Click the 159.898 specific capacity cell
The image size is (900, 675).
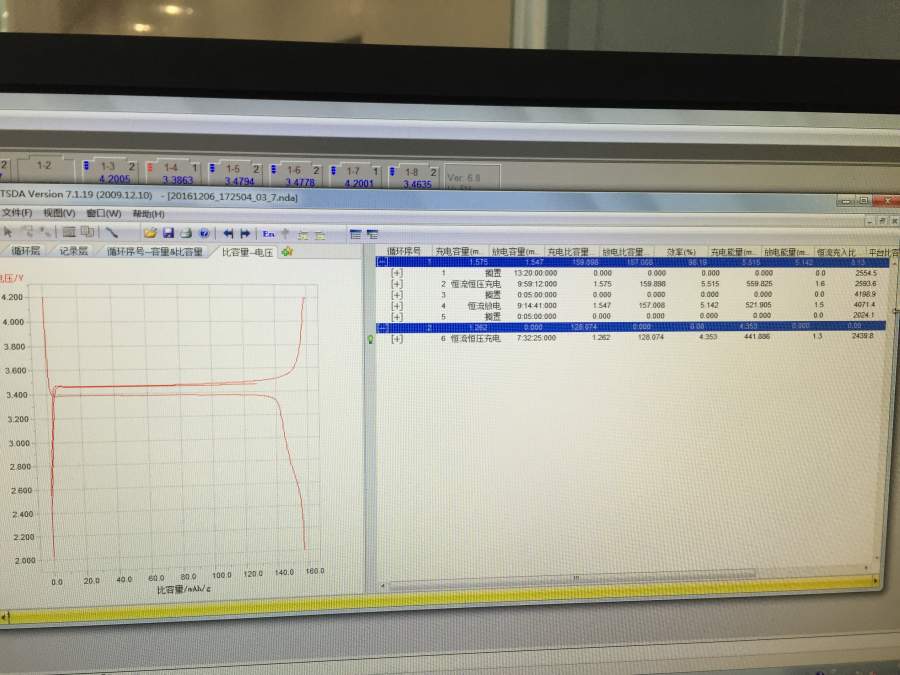click(x=652, y=284)
